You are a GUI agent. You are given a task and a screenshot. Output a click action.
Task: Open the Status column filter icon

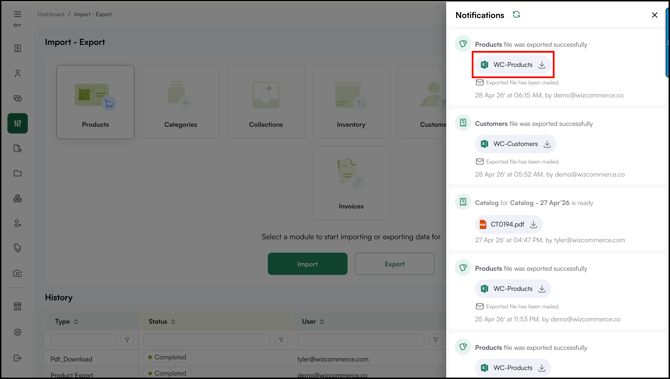coord(281,340)
